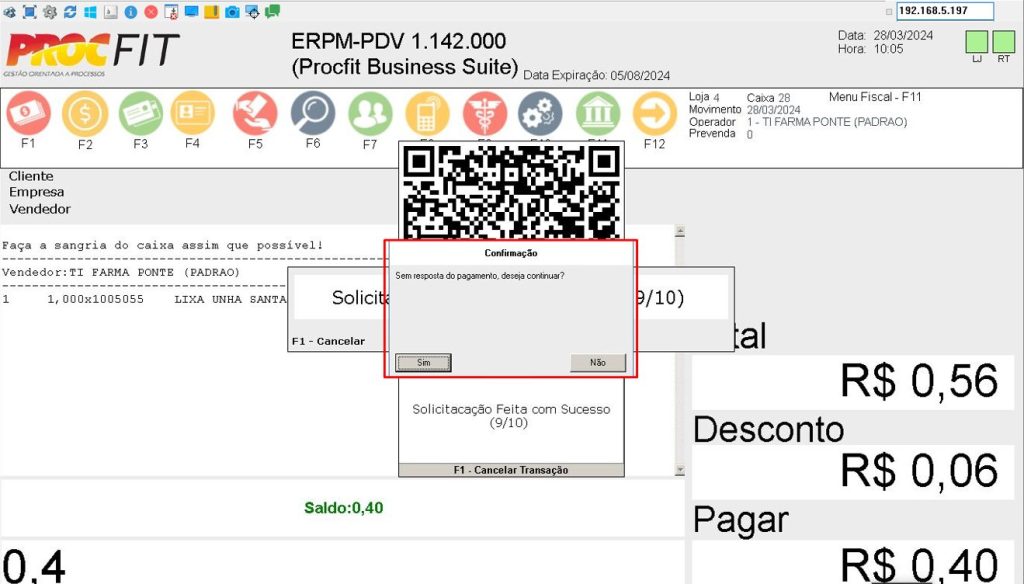The width and height of the screenshot is (1024, 584).
Task: Click the Data Expiração 05/08/2024 text
Action: (596, 75)
